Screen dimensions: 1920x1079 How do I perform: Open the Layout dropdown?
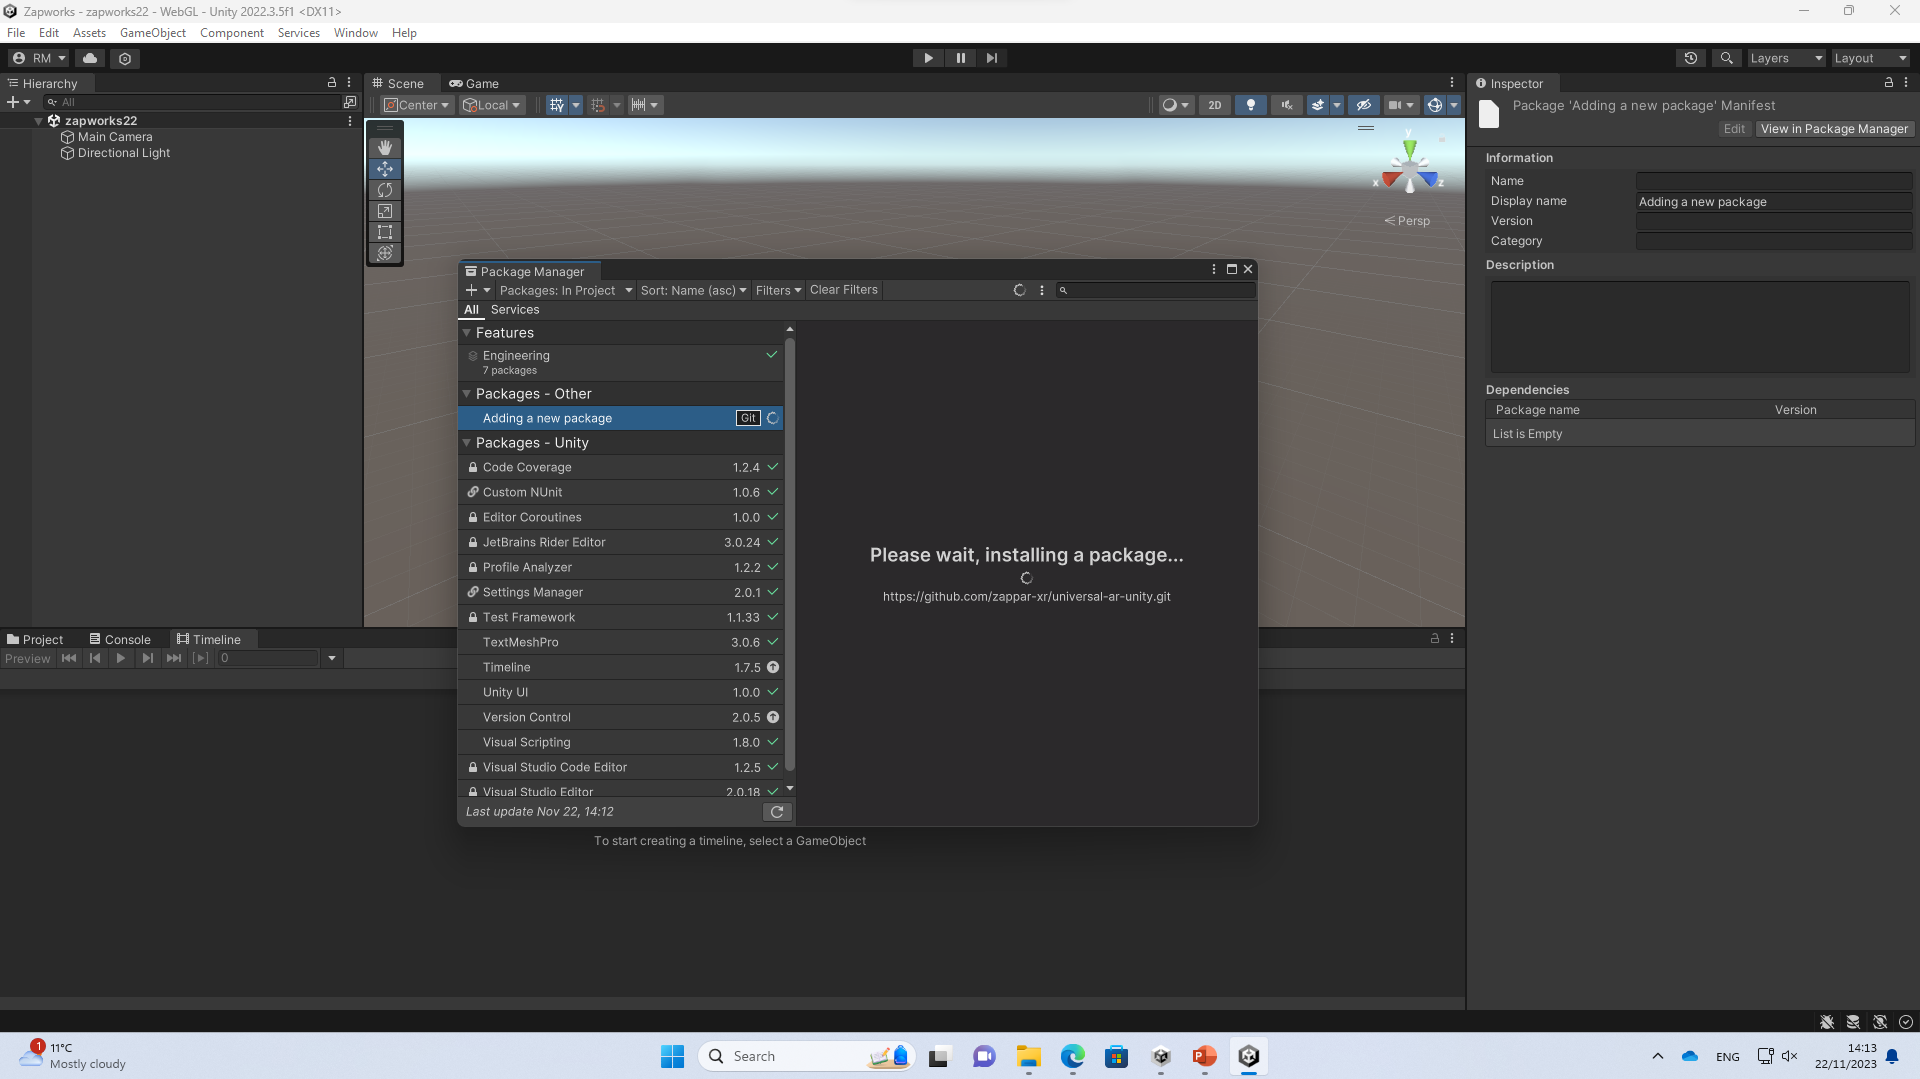pyautogui.click(x=1870, y=58)
